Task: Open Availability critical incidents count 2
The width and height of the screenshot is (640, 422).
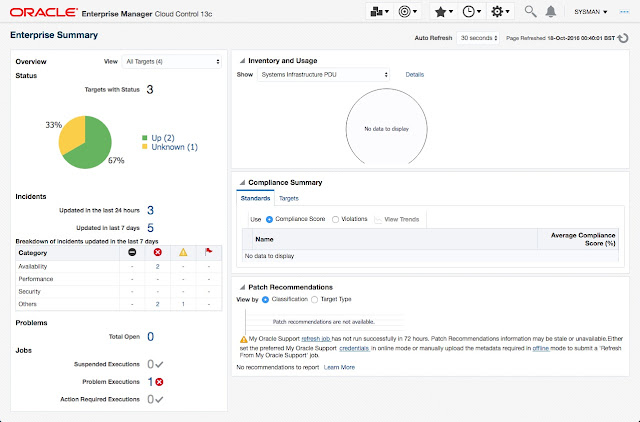Action: (158, 267)
